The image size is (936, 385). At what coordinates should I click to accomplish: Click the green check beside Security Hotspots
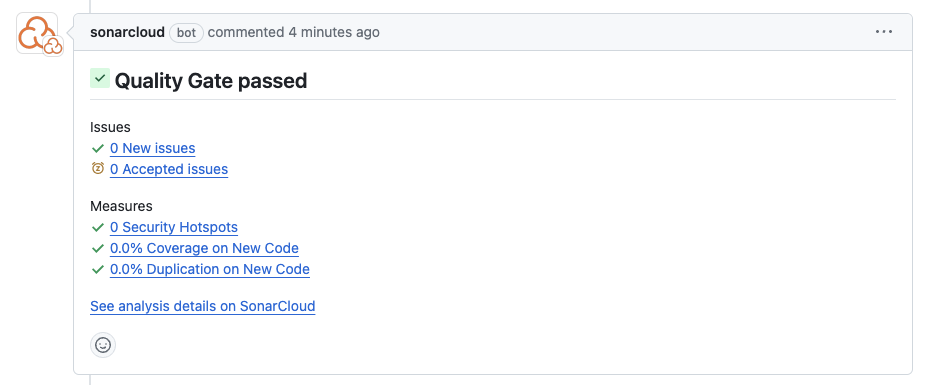pyautogui.click(x=98, y=227)
